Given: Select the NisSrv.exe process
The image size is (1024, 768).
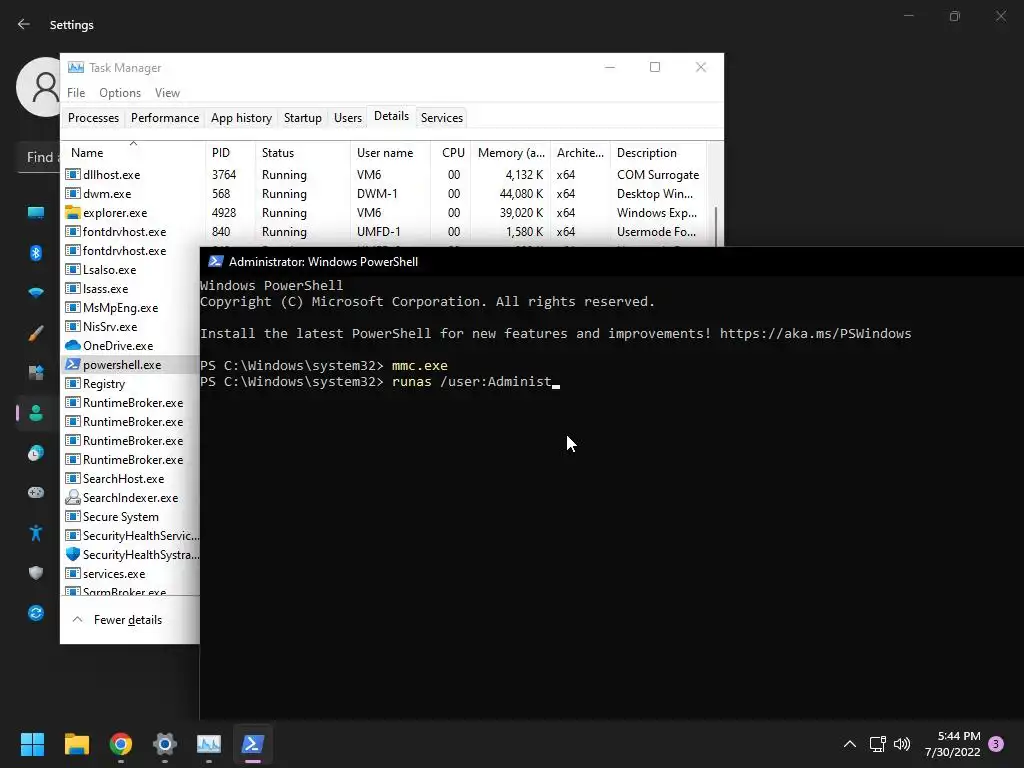Looking at the screenshot, I should (131, 327).
